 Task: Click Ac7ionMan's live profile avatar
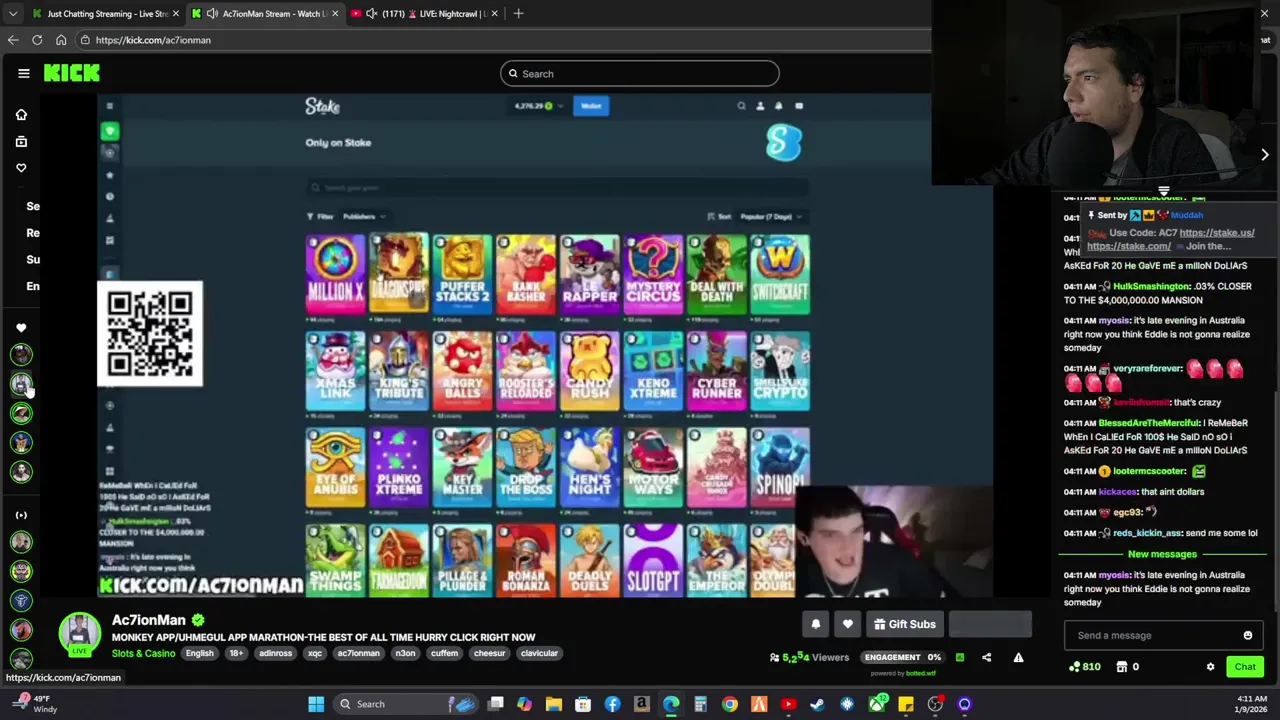click(79, 634)
